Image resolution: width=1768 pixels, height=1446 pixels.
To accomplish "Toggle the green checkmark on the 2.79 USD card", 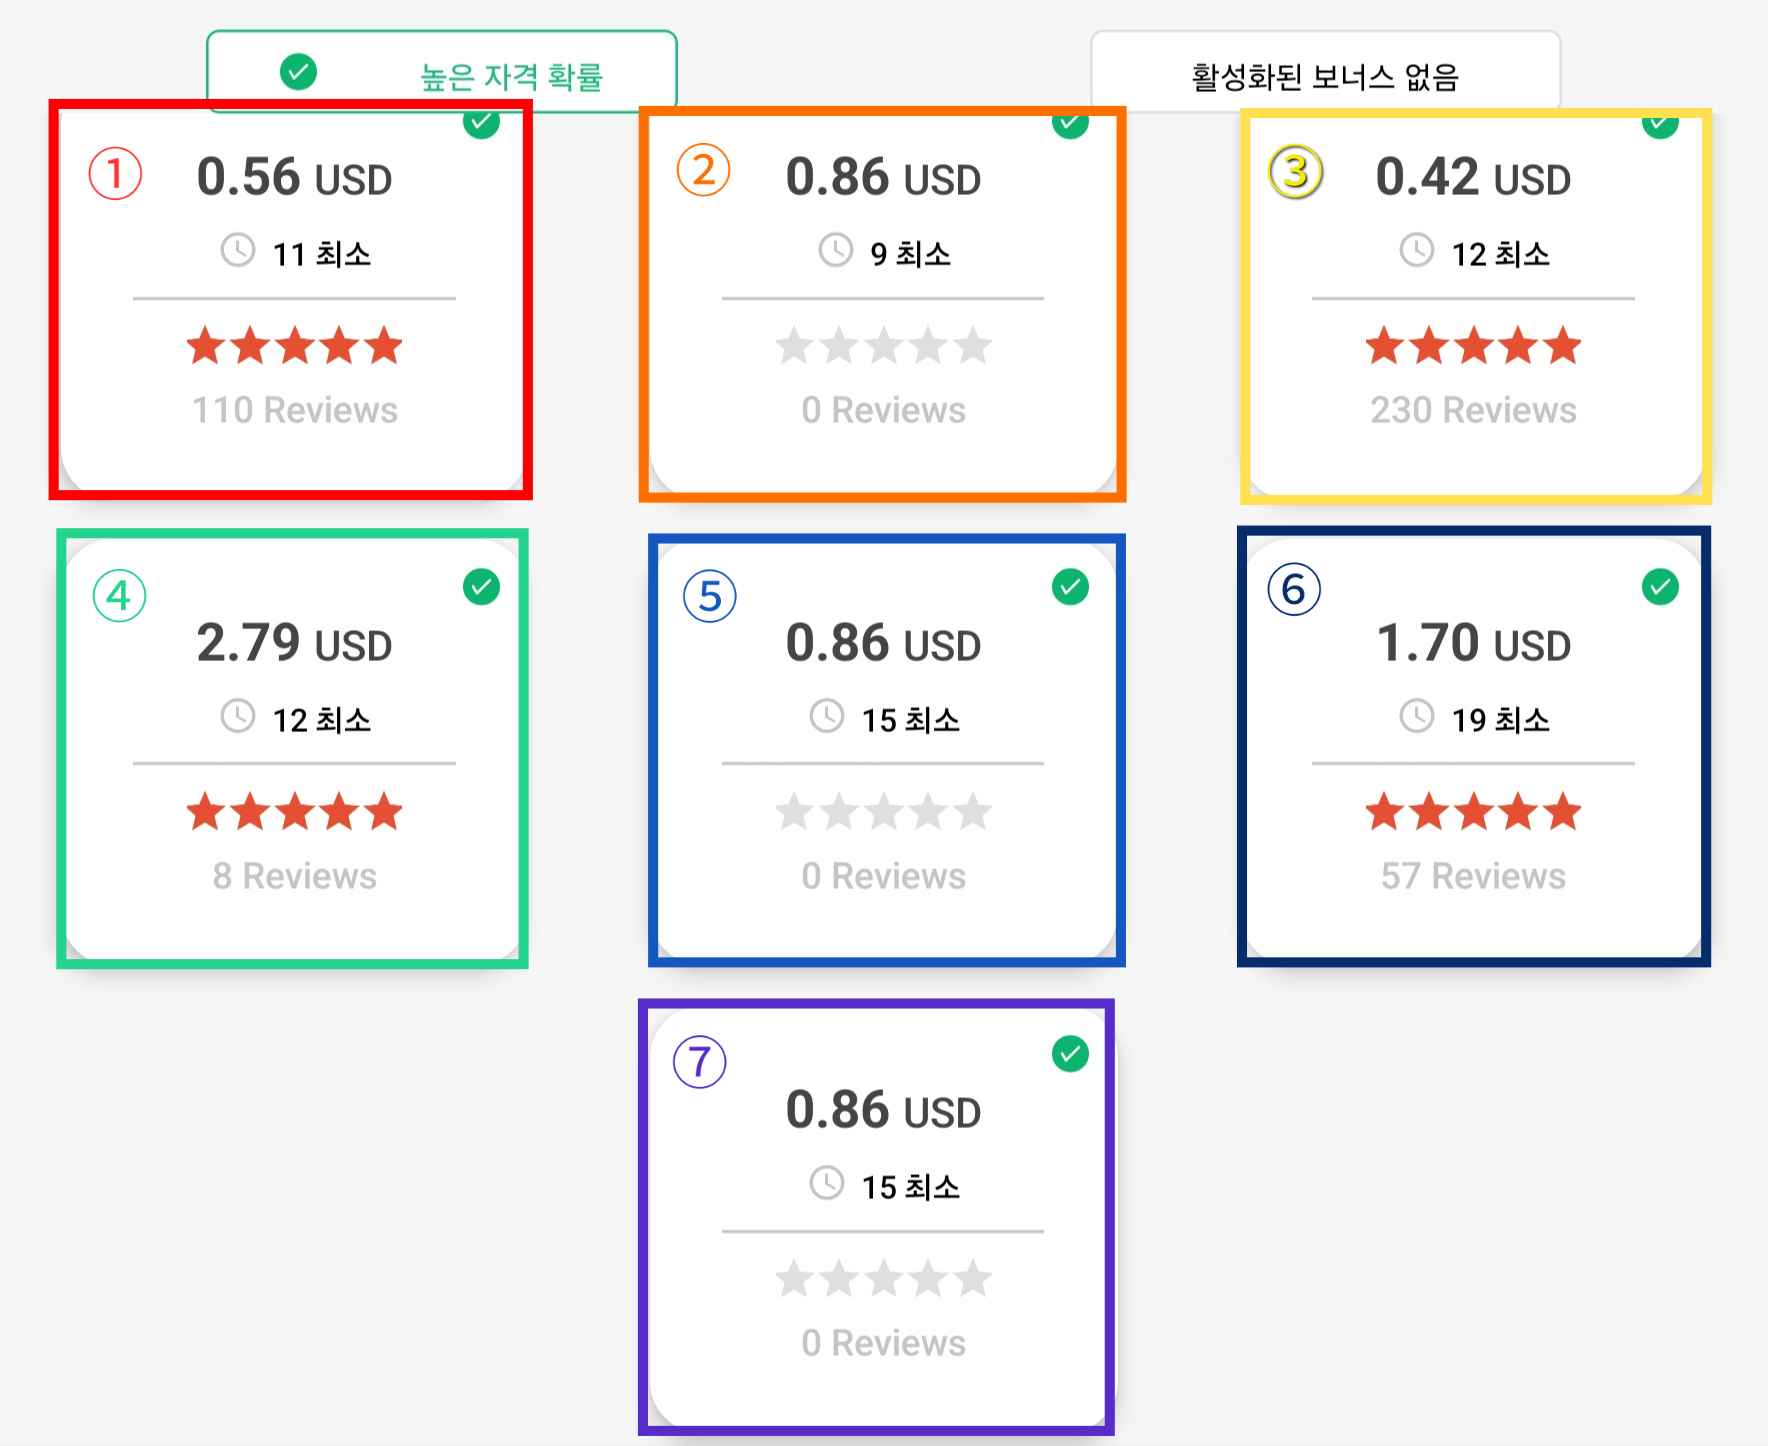I will [x=481, y=587].
